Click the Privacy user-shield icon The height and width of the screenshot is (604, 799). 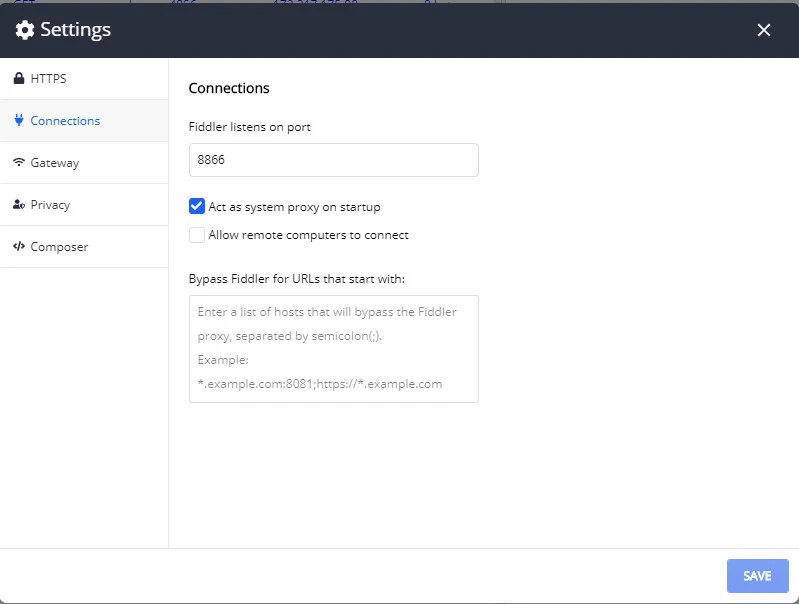point(19,204)
